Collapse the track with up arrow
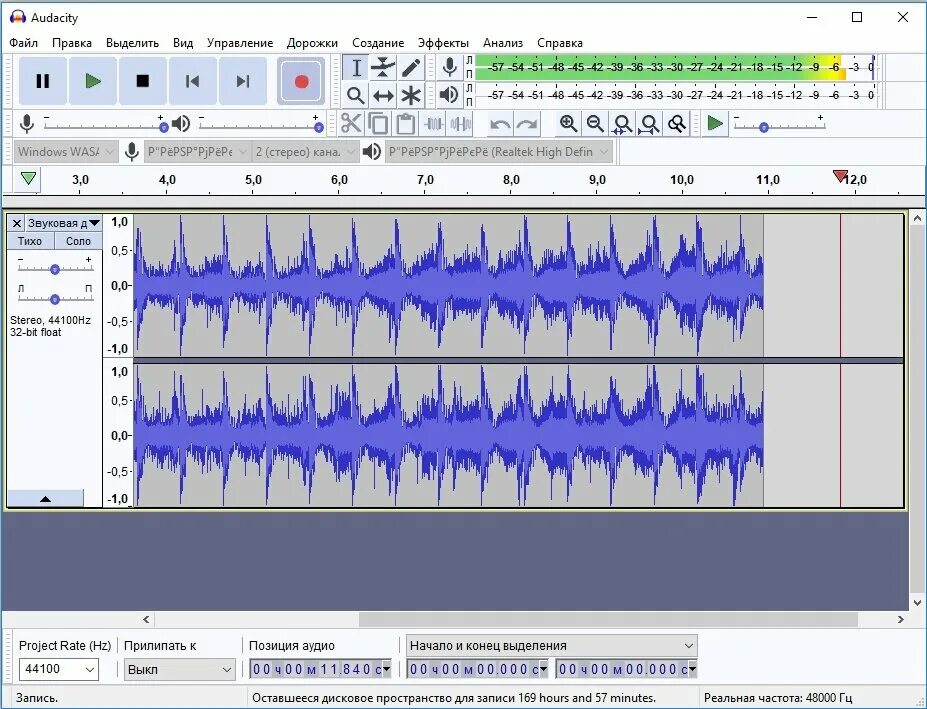This screenshot has width=927, height=709. point(45,498)
